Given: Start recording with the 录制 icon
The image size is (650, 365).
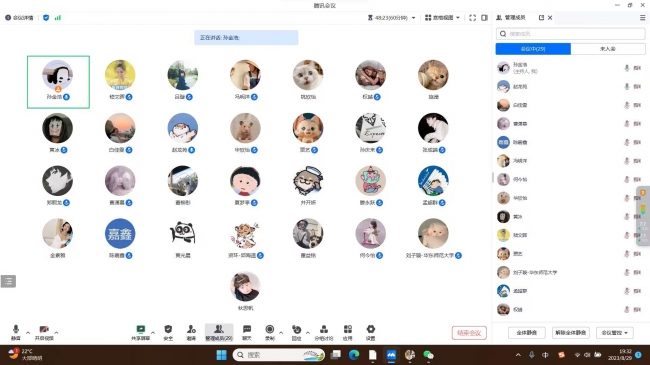Looking at the screenshot, I should [x=269, y=332].
